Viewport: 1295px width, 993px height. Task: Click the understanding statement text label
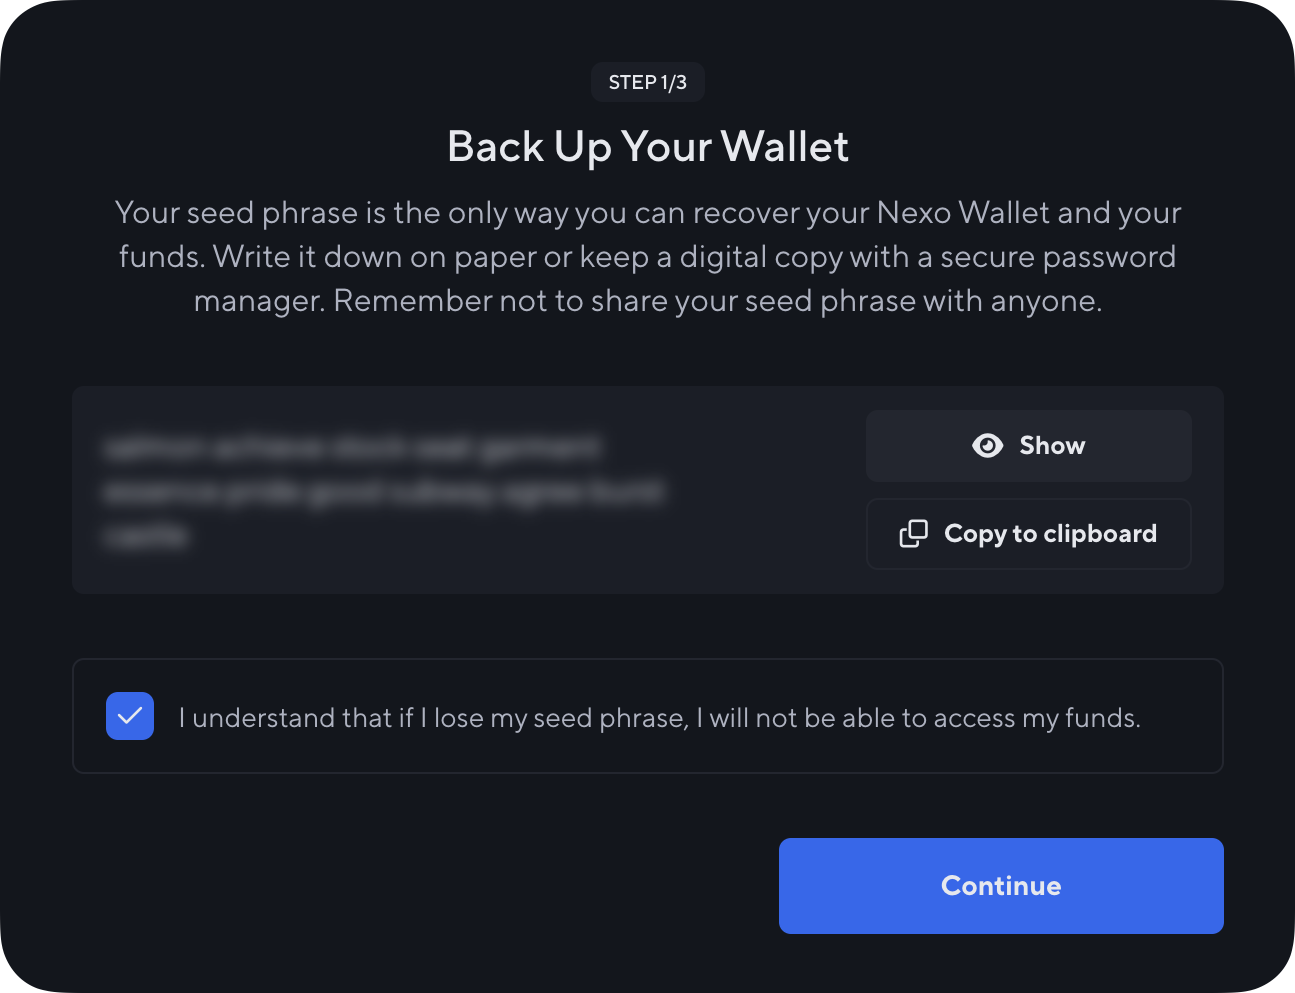pyautogui.click(x=658, y=717)
